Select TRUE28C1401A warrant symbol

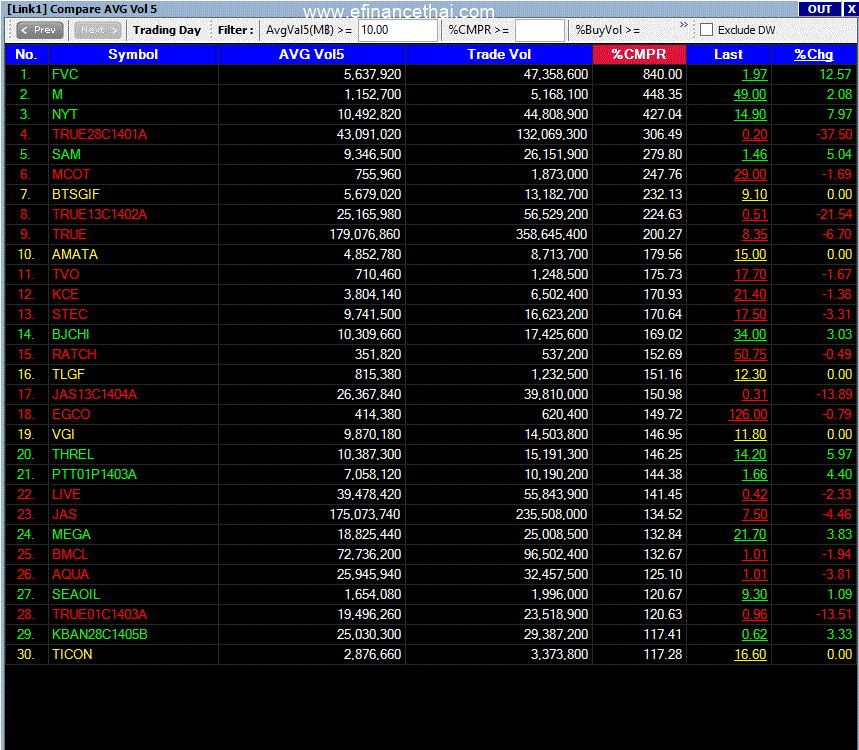tap(99, 134)
